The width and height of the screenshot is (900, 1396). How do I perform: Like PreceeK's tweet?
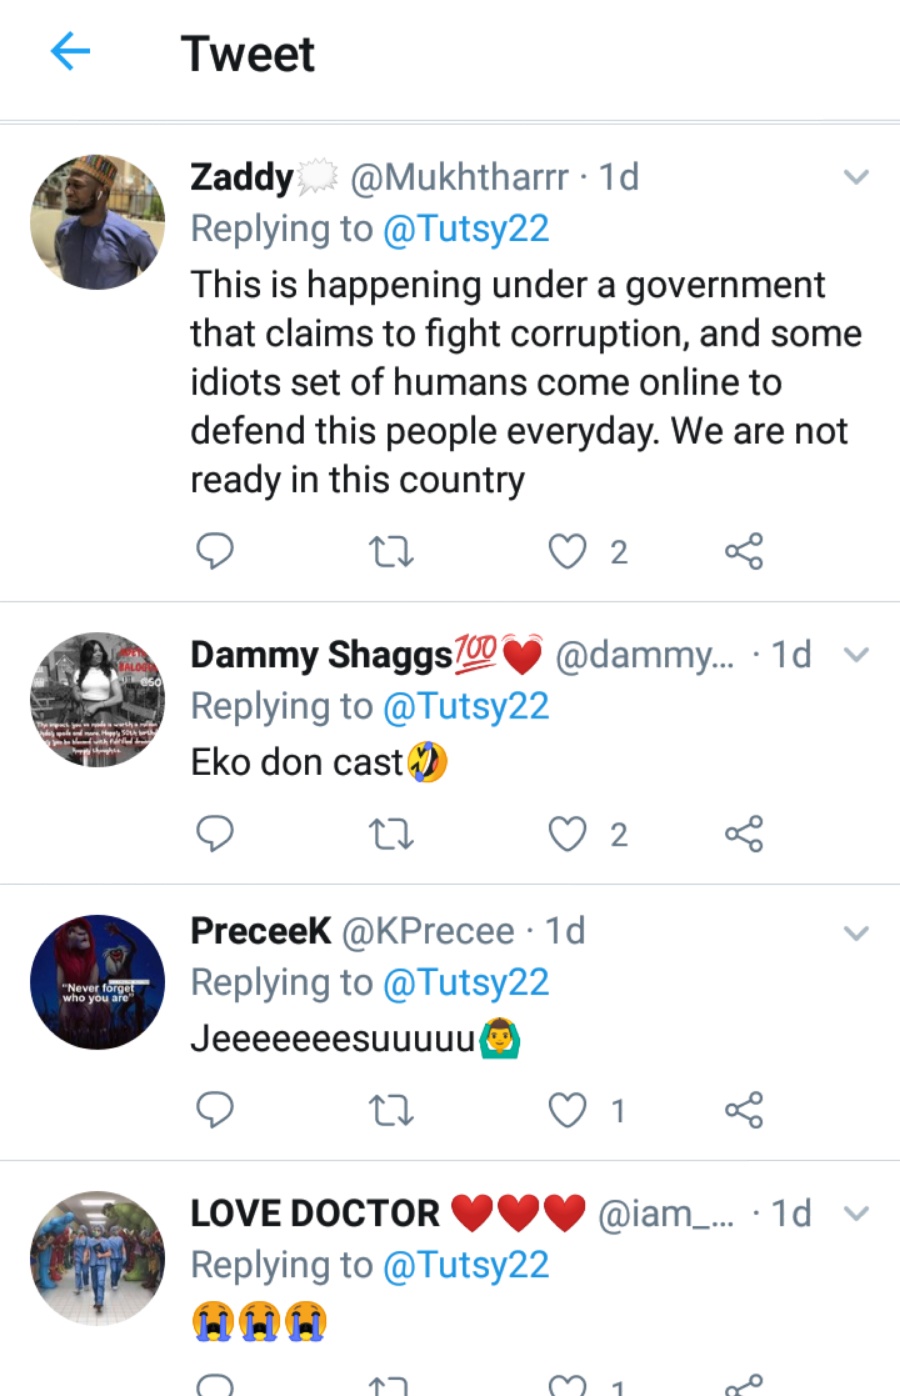pyautogui.click(x=567, y=1110)
